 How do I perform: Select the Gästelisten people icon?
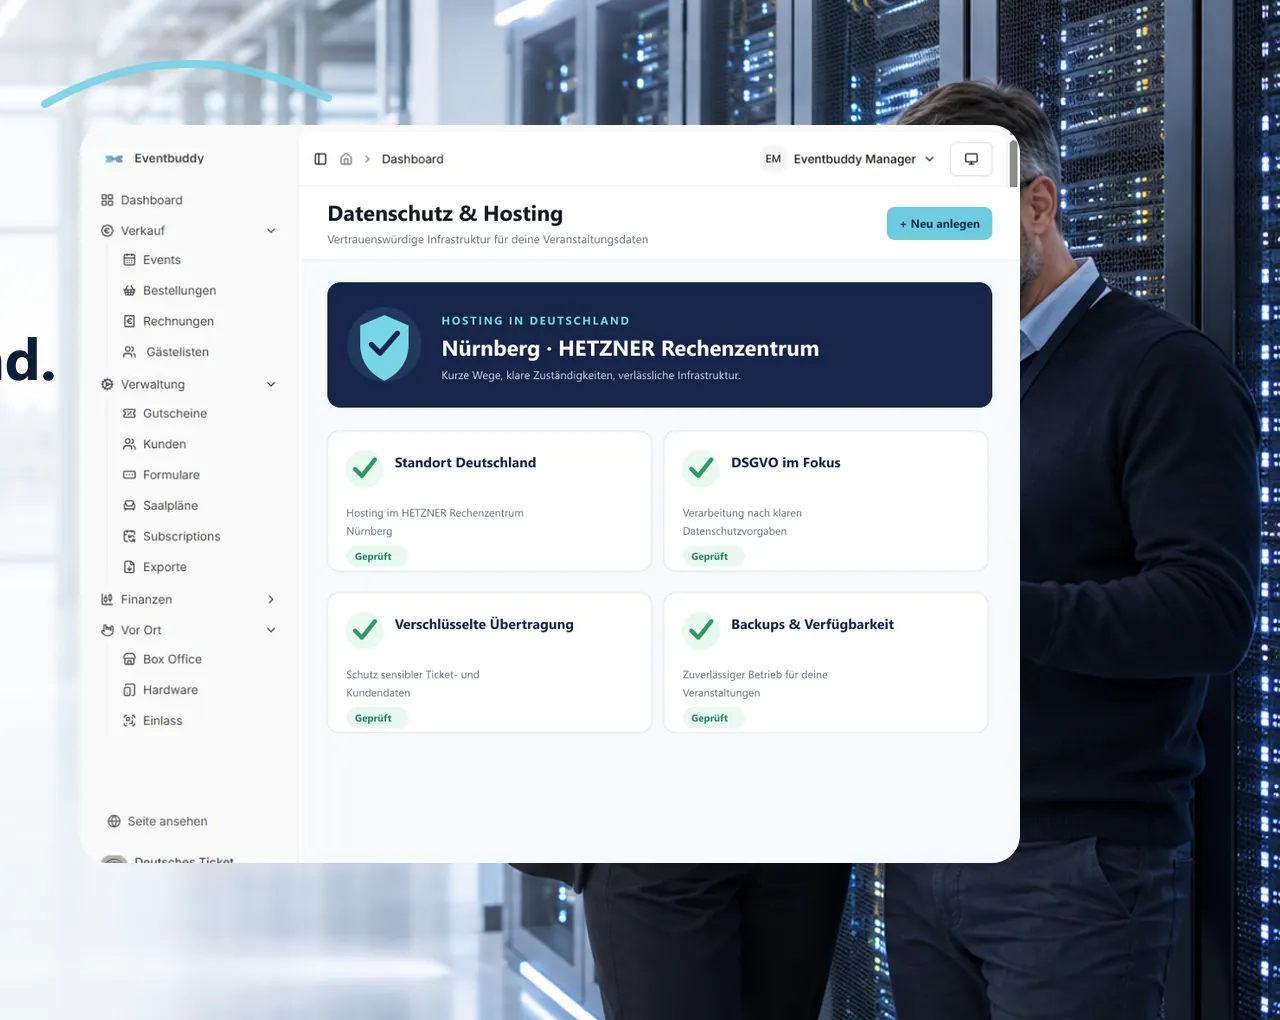[x=129, y=352]
